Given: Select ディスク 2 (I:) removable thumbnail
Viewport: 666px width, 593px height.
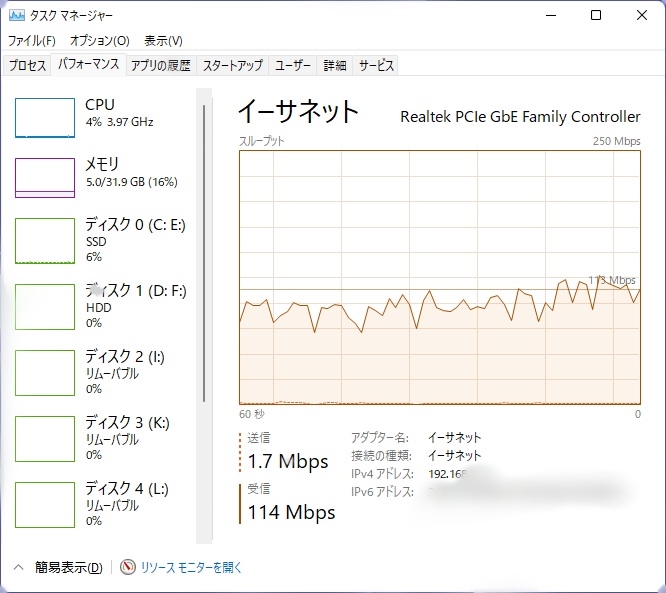Looking at the screenshot, I should (x=45, y=373).
